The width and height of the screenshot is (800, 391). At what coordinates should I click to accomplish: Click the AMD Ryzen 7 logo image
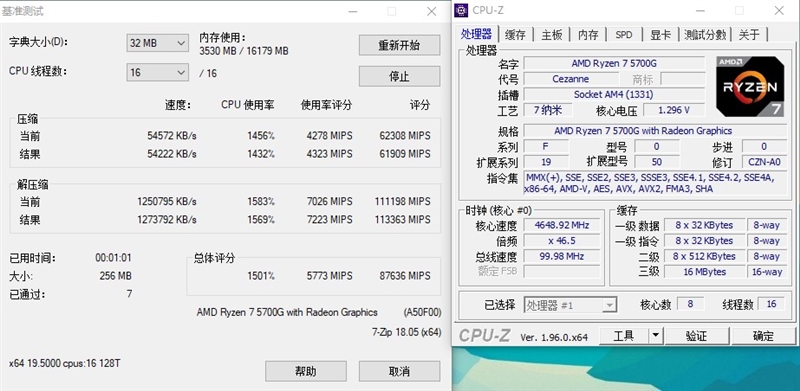tap(750, 86)
